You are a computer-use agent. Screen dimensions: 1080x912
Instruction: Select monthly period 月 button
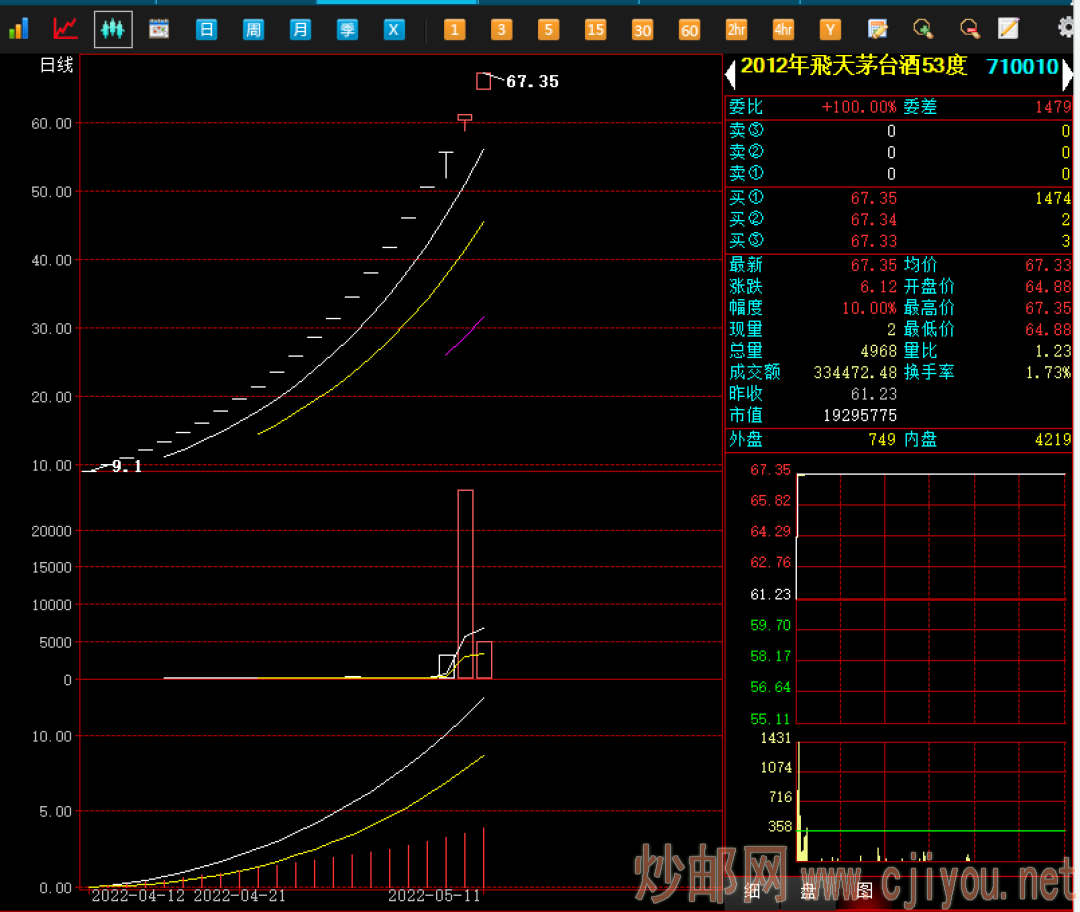(x=300, y=29)
